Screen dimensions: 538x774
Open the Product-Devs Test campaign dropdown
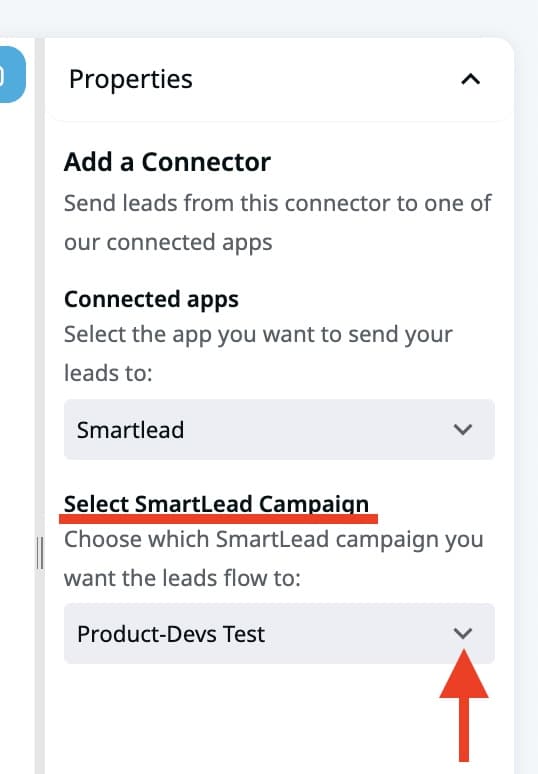pyautogui.click(x=279, y=633)
